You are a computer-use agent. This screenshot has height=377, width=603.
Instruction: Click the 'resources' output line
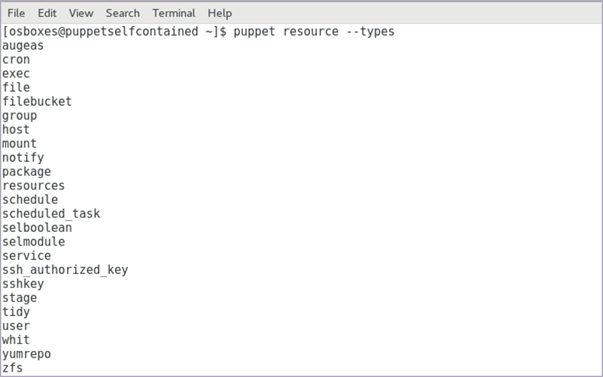click(x=33, y=186)
